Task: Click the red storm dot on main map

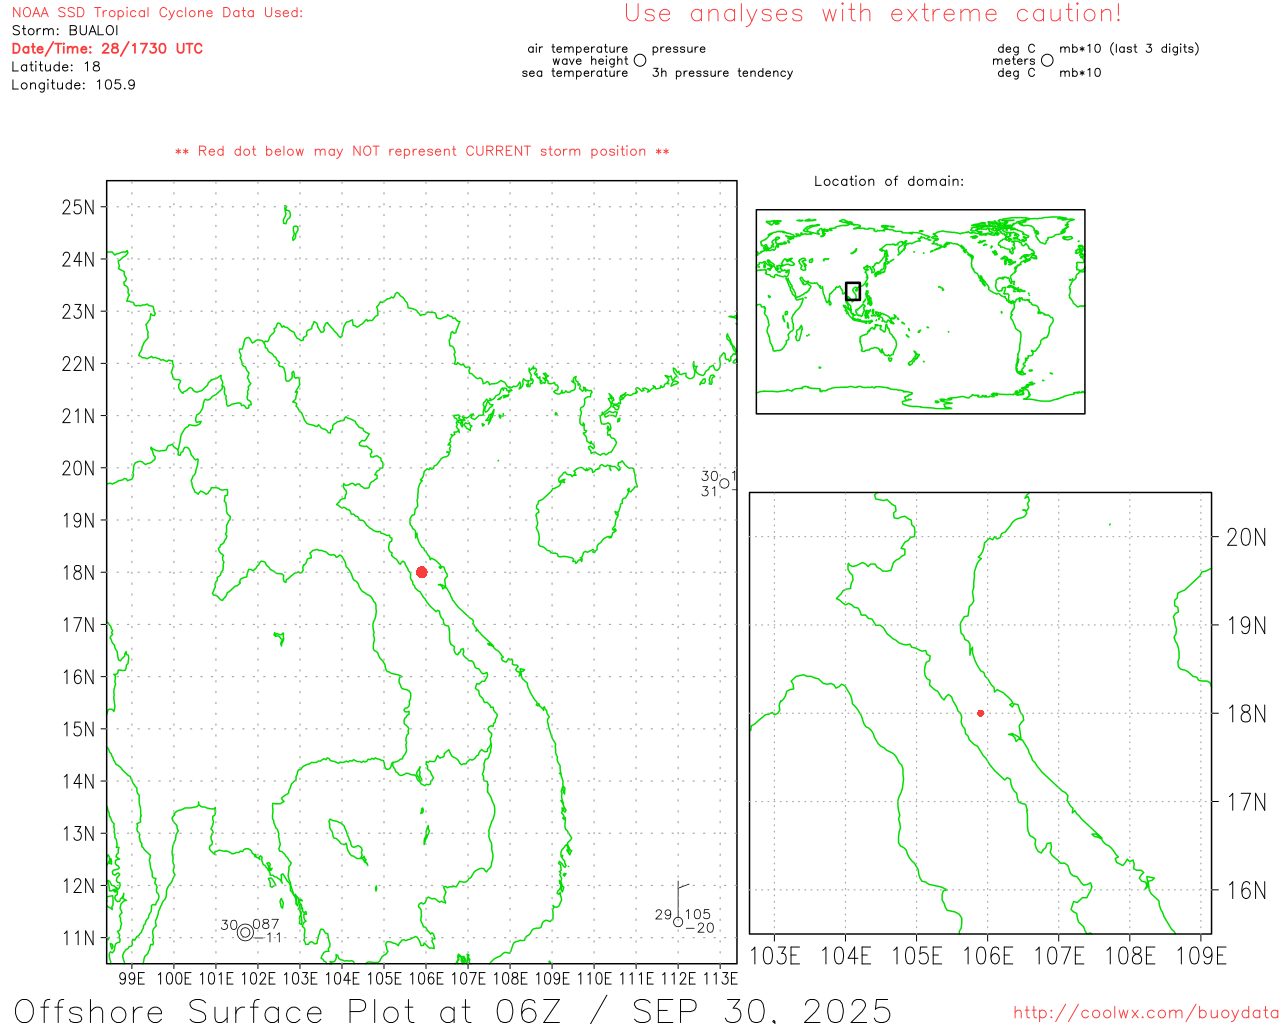Action: click(x=421, y=572)
